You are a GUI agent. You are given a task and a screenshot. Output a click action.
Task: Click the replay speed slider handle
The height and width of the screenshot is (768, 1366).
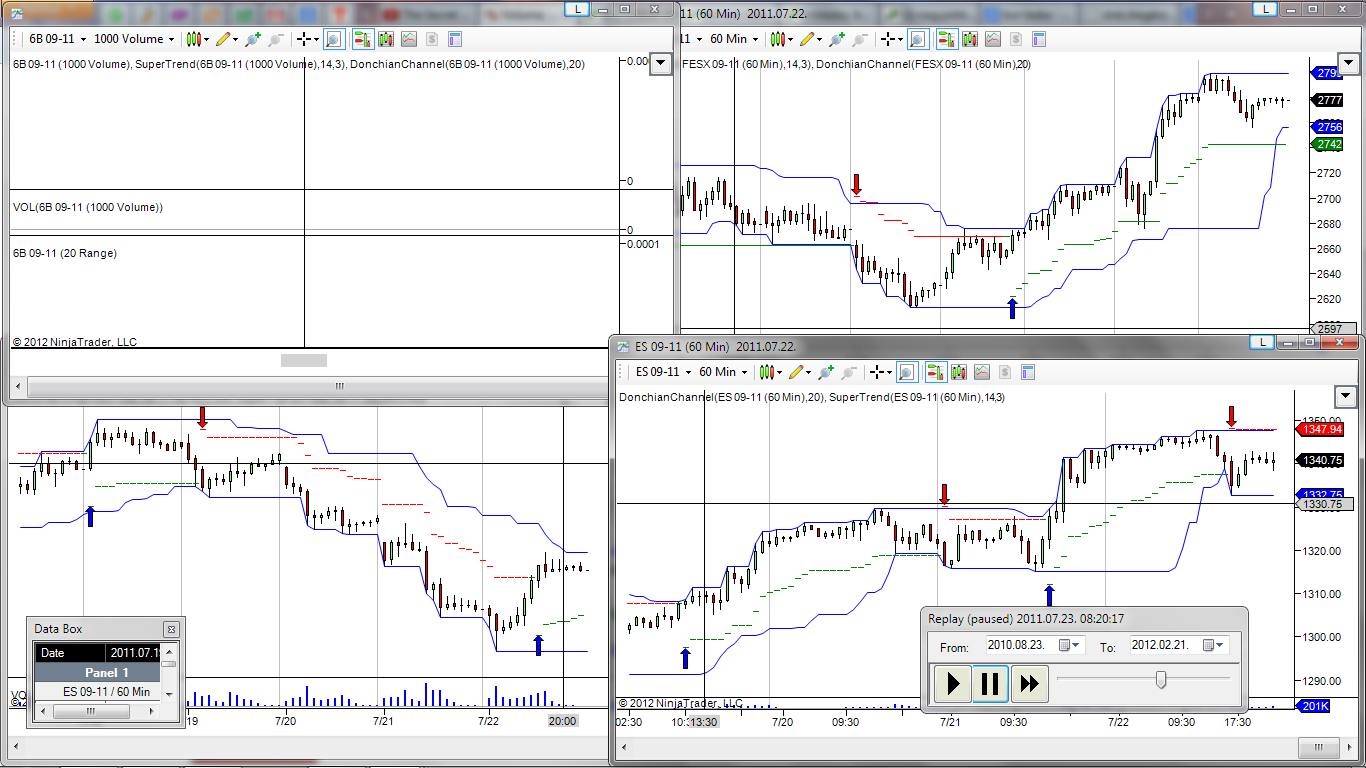click(x=1161, y=680)
